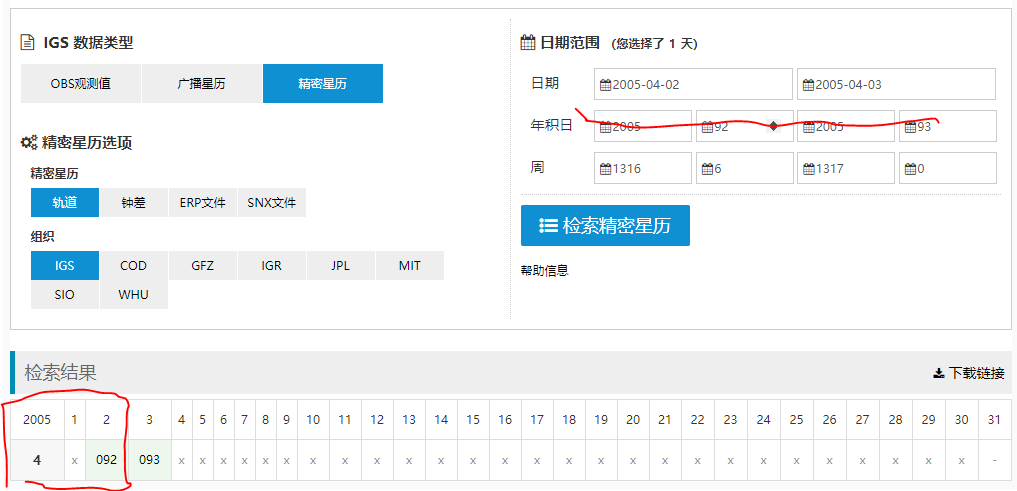Click the calendar icon in 2005-04-02 field
The height and width of the screenshot is (491, 1017).
[x=606, y=85]
